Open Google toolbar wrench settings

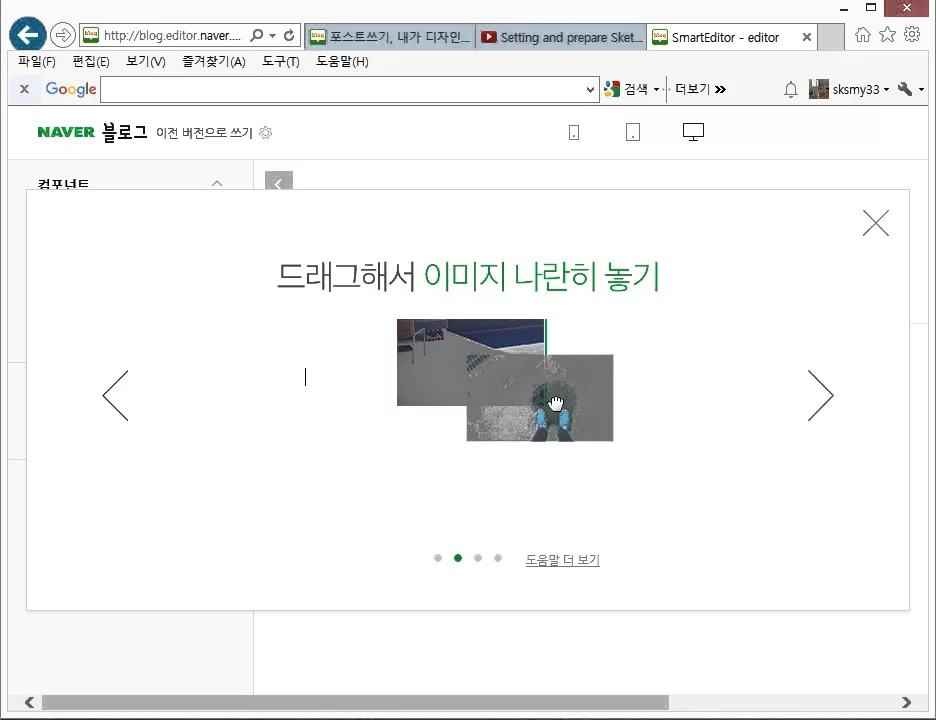pos(904,89)
